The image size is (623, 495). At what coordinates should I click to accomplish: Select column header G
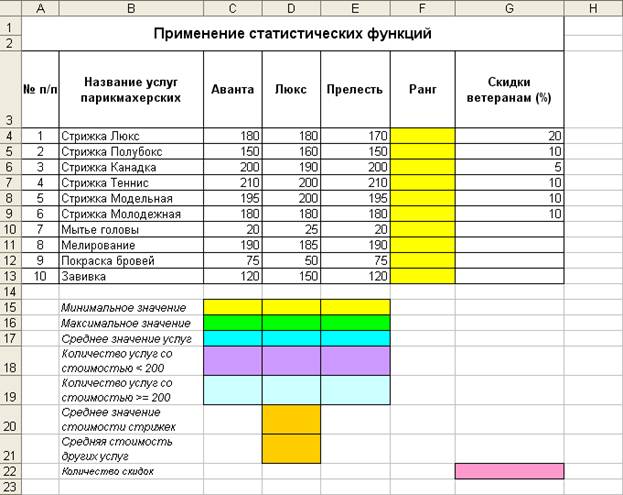click(509, 9)
